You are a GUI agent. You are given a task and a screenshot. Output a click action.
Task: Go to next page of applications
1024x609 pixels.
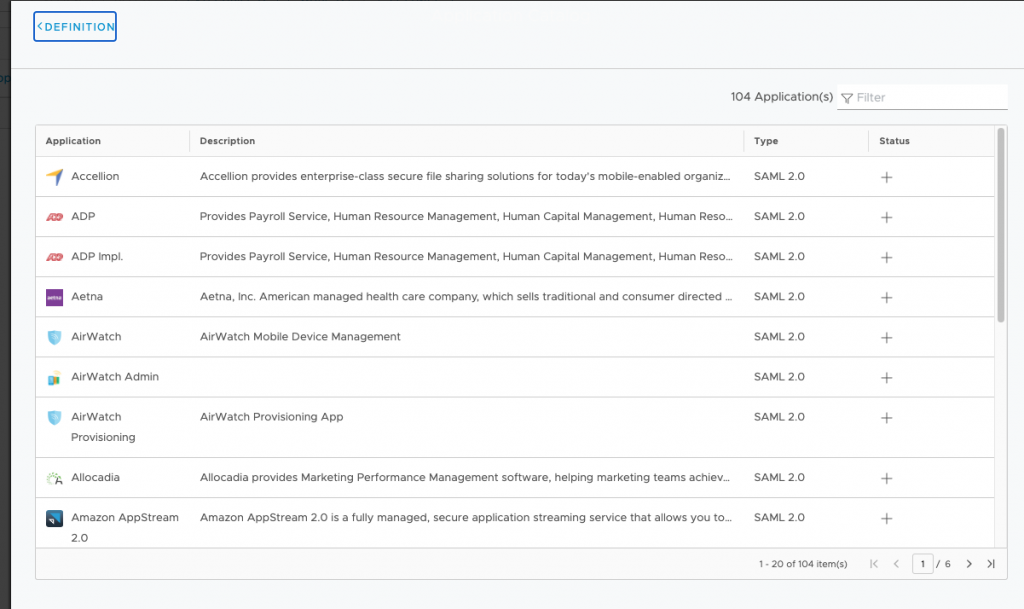(x=969, y=564)
